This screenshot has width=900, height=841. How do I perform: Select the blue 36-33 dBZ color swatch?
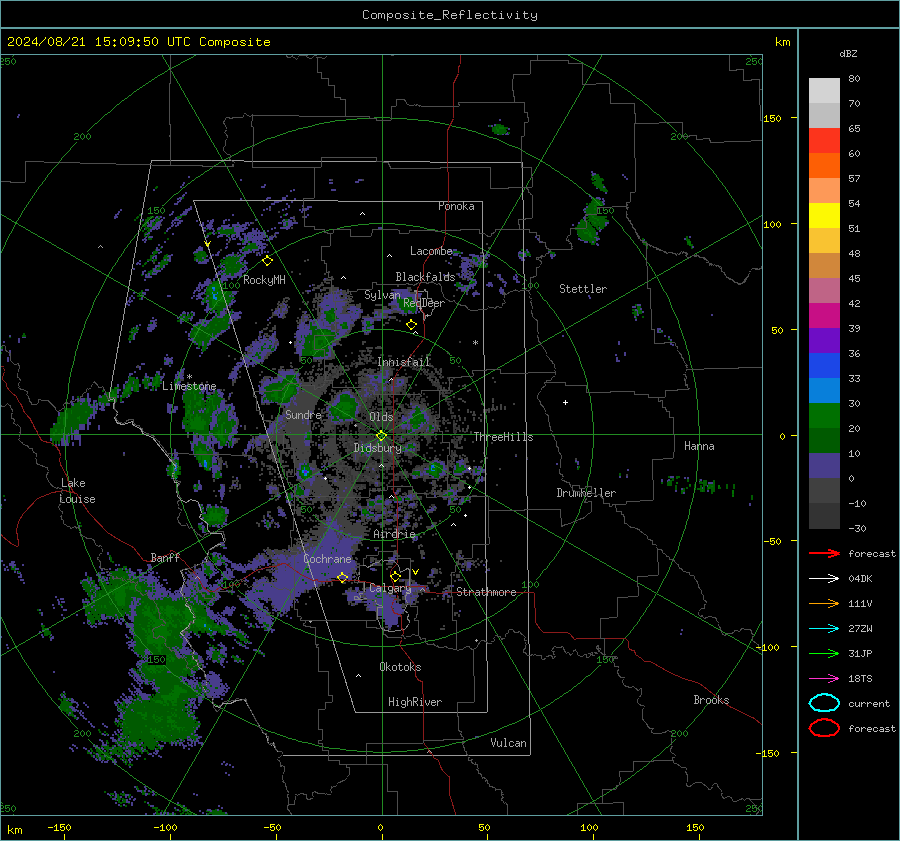(824, 365)
